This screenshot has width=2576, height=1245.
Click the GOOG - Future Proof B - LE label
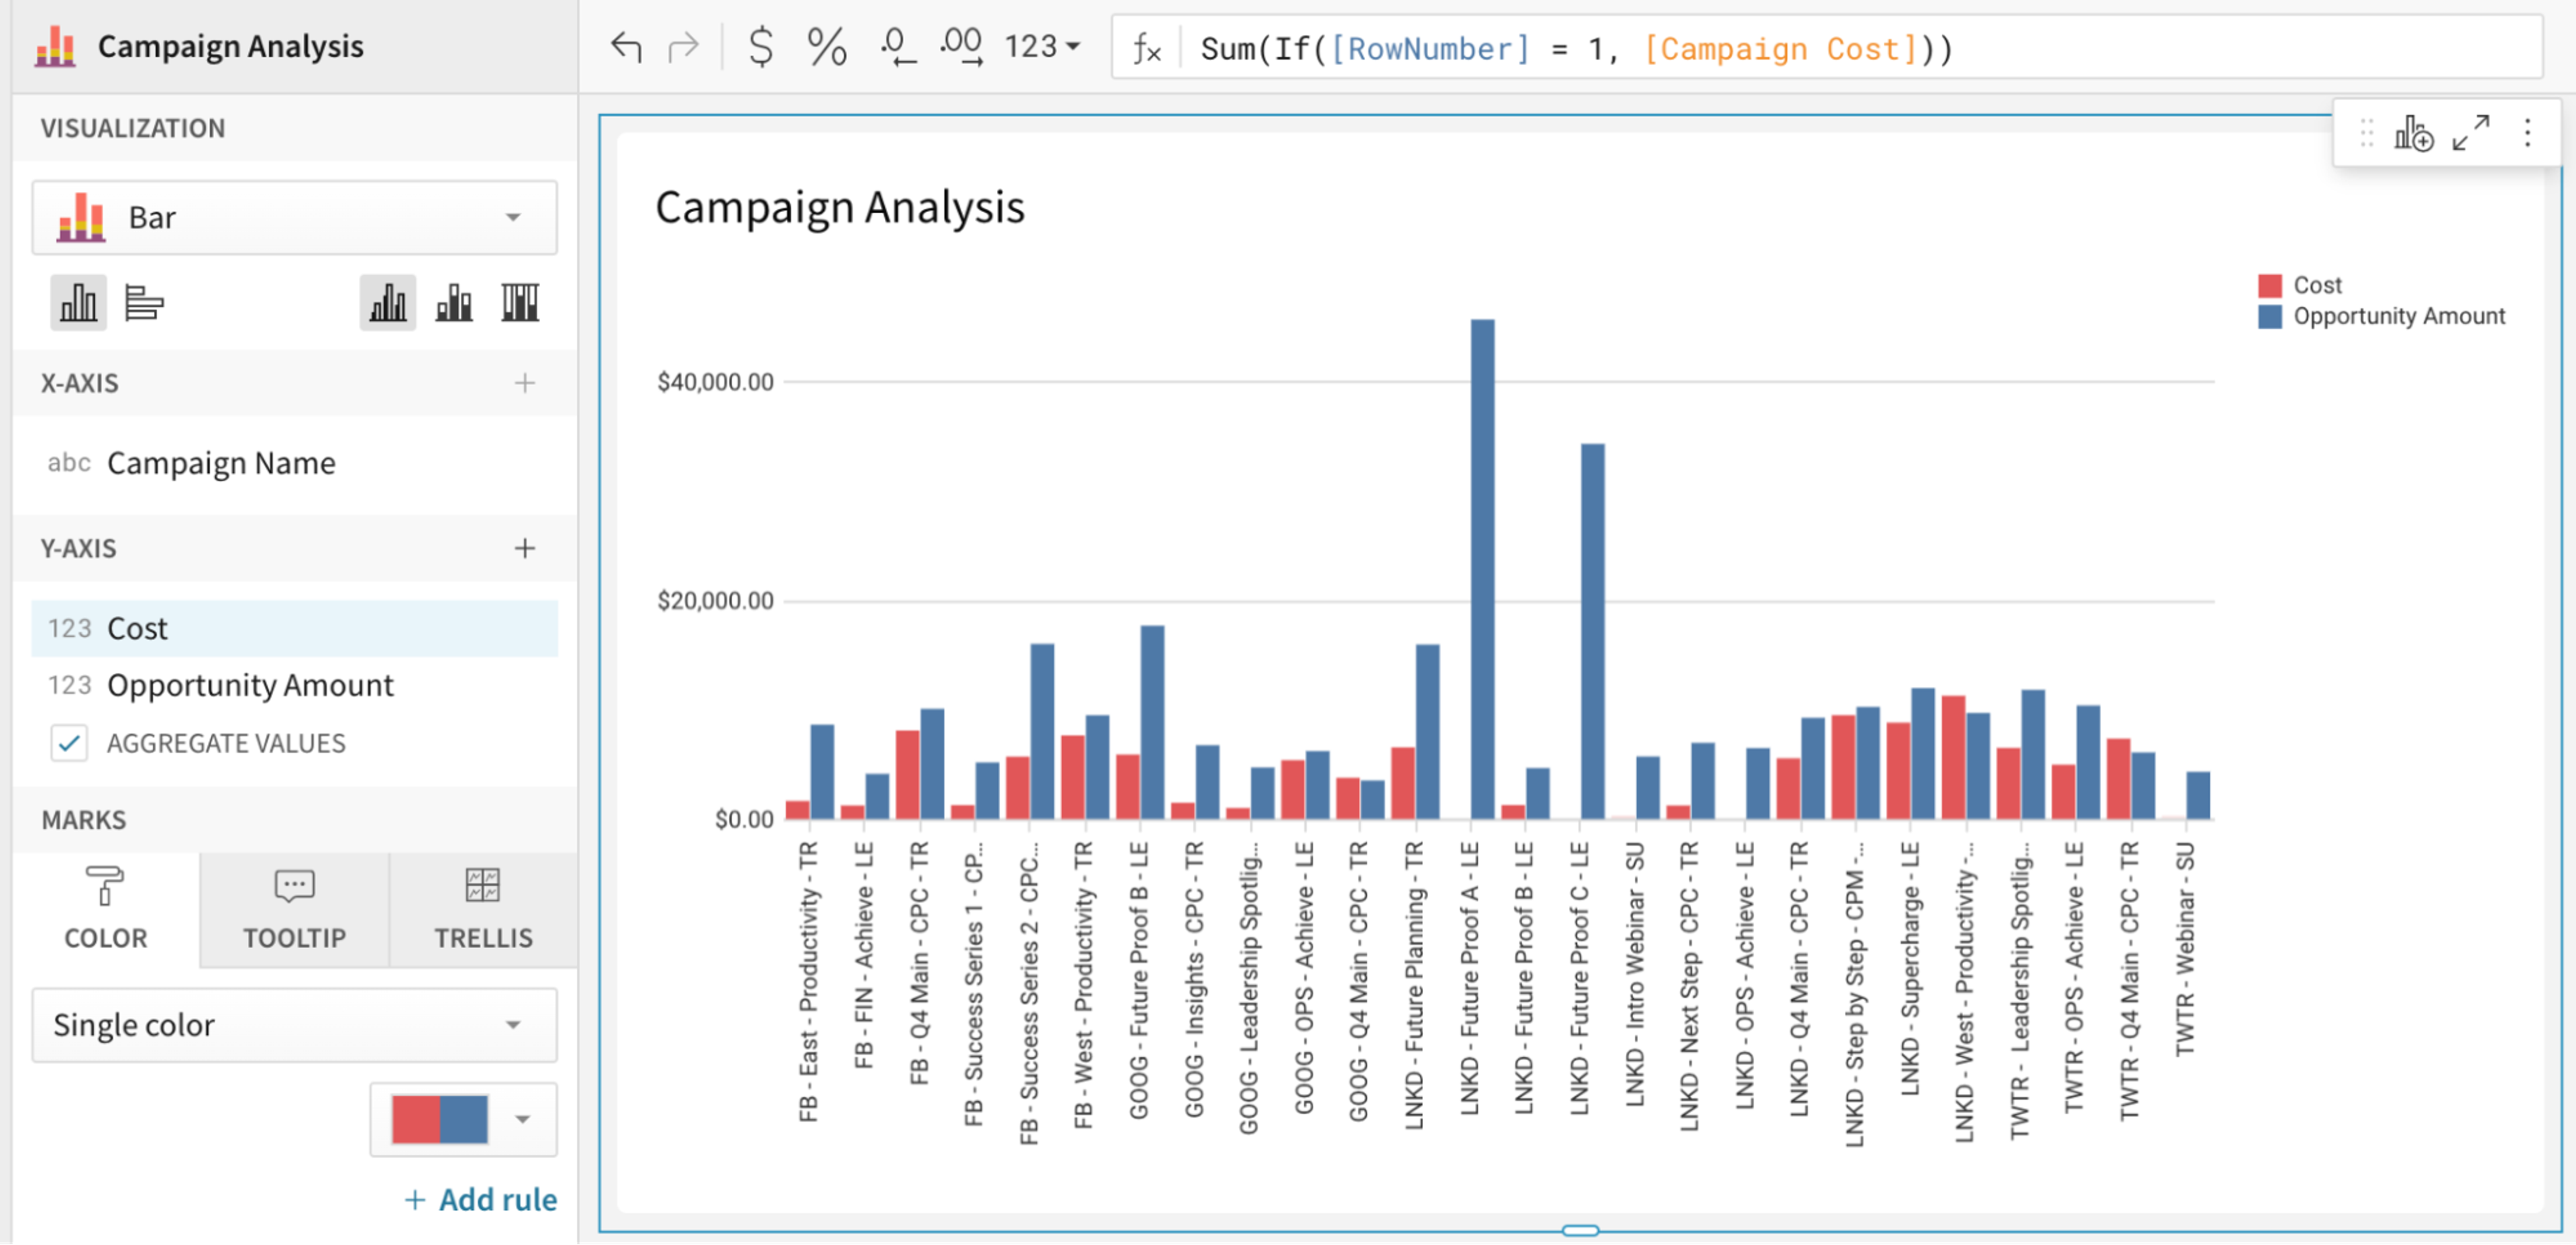coord(1139,980)
